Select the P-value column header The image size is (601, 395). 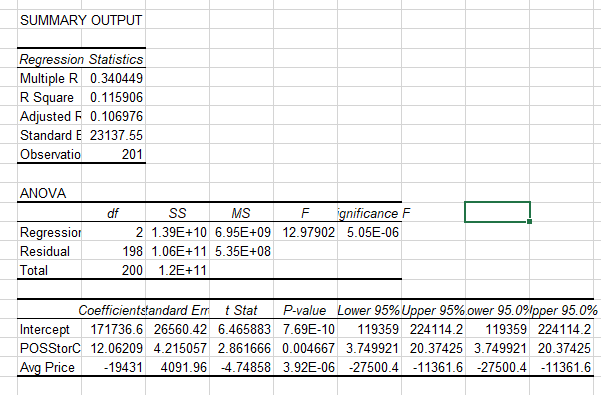click(x=305, y=310)
